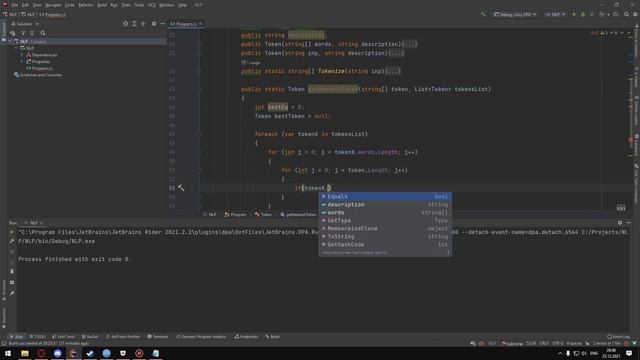The width and height of the screenshot is (640, 360).
Task: Expand the folded Tokenize method body
Action: (393, 71)
